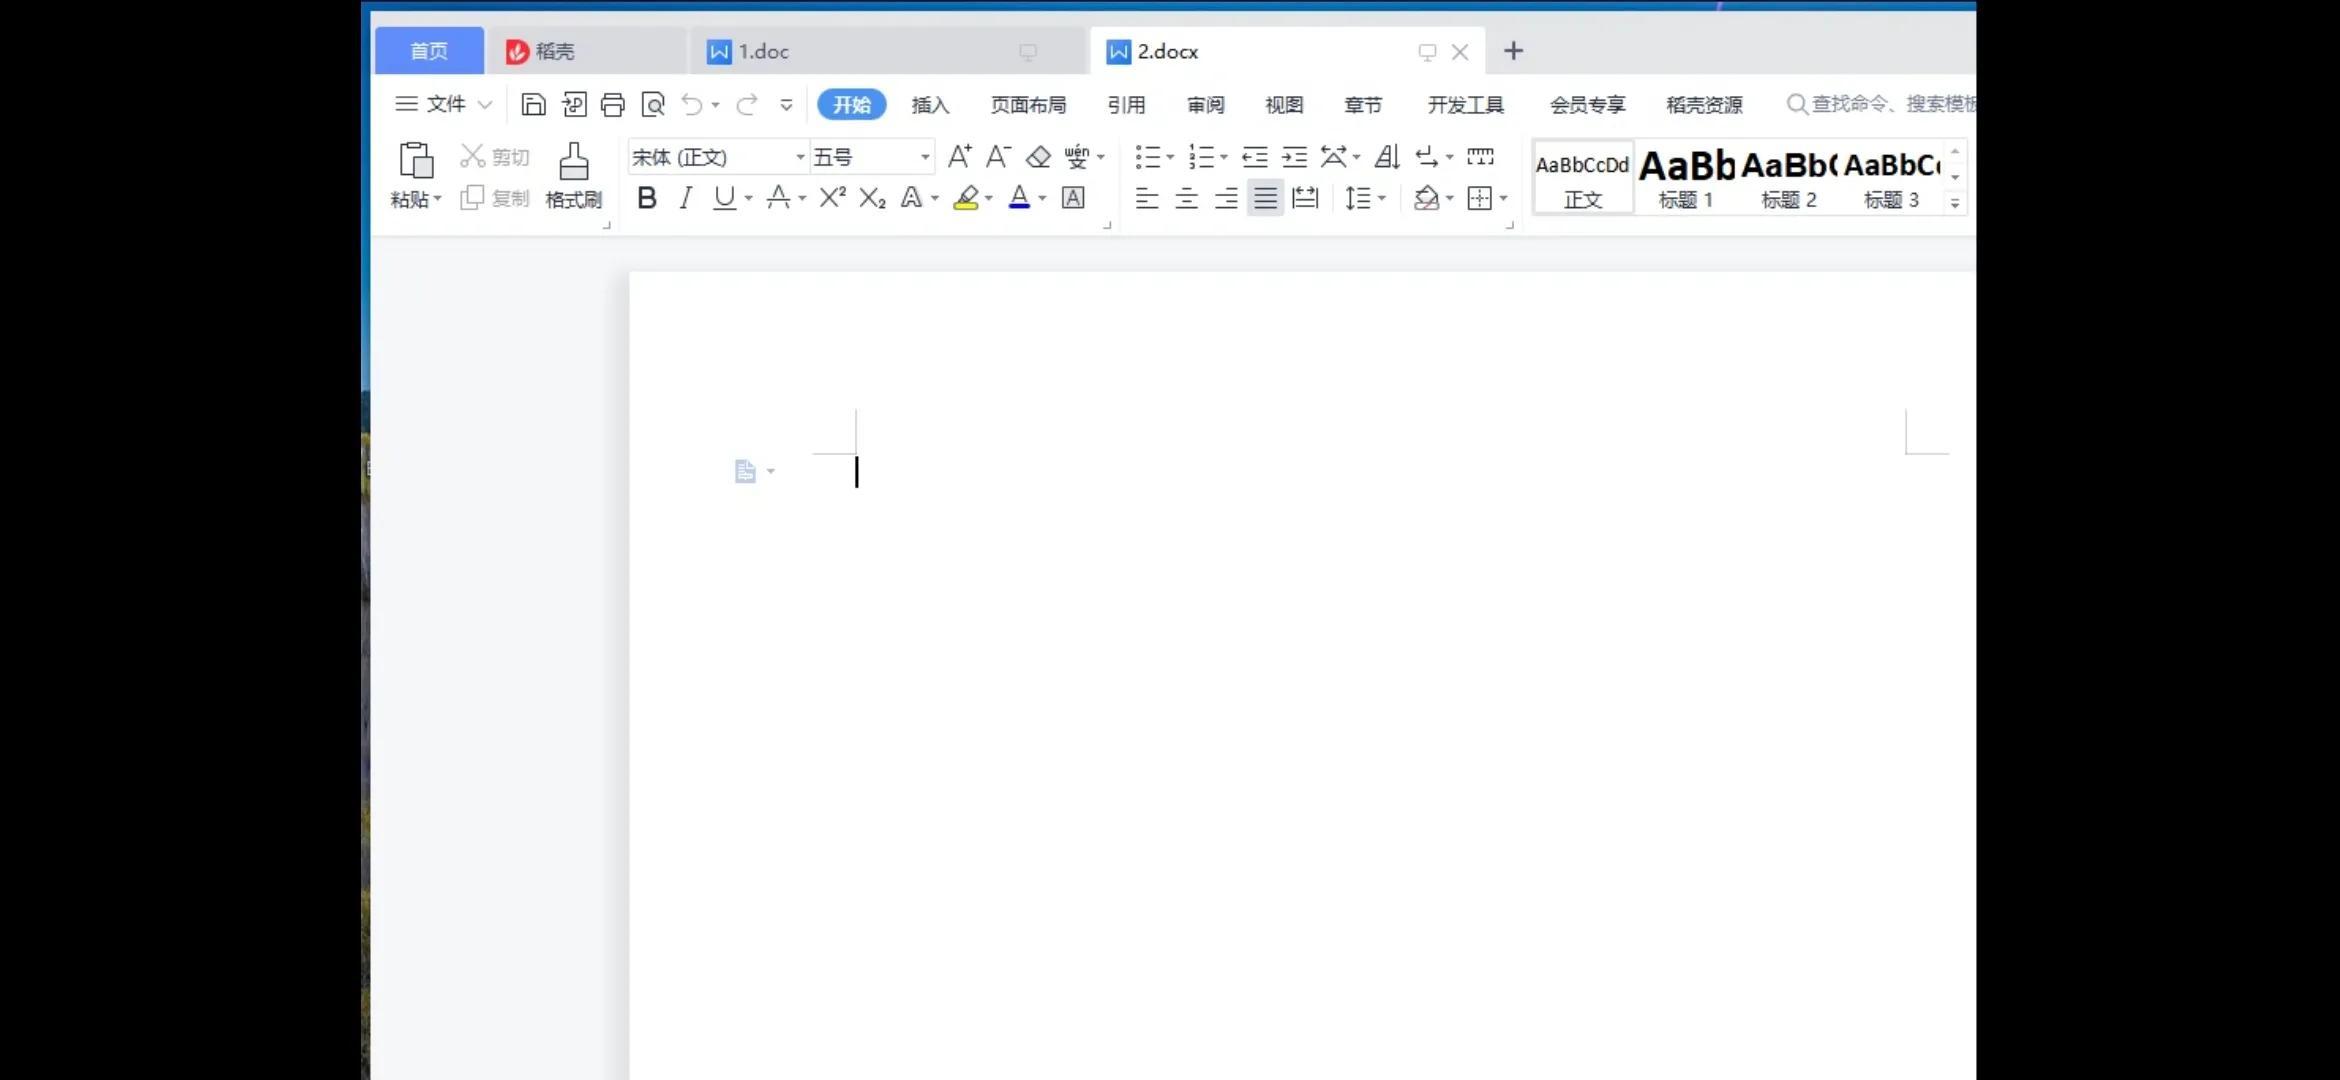Image resolution: width=2340 pixels, height=1080 pixels.
Task: Apply the blue font color A
Action: pyautogui.click(x=1019, y=198)
